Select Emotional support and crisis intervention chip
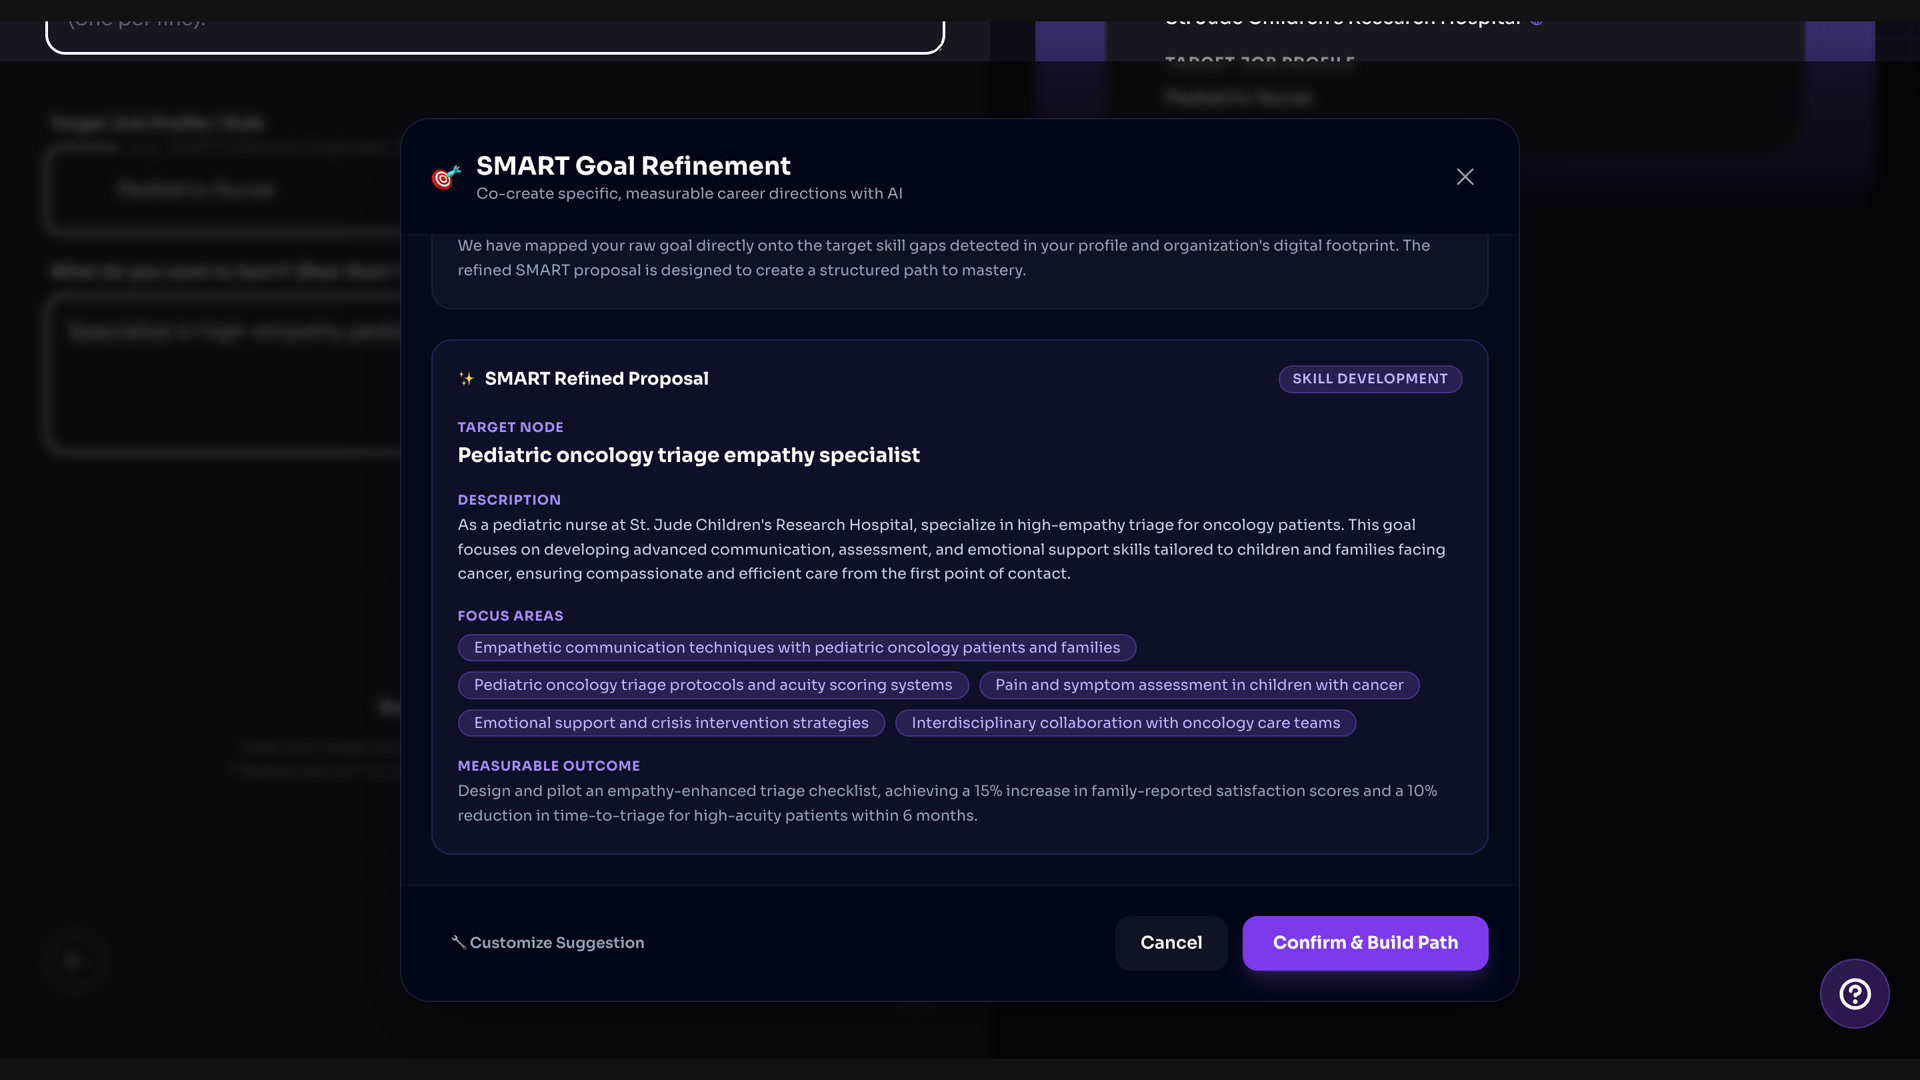This screenshot has height=1080, width=1920. [671, 723]
